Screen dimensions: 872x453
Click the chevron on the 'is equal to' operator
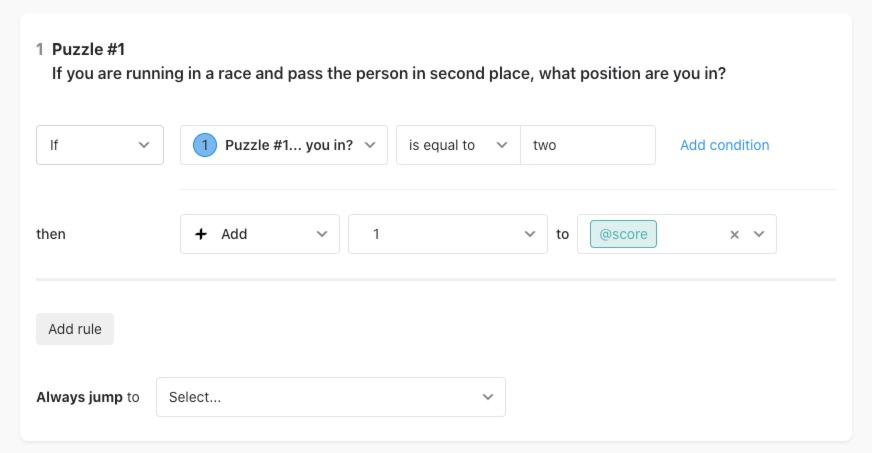(502, 145)
